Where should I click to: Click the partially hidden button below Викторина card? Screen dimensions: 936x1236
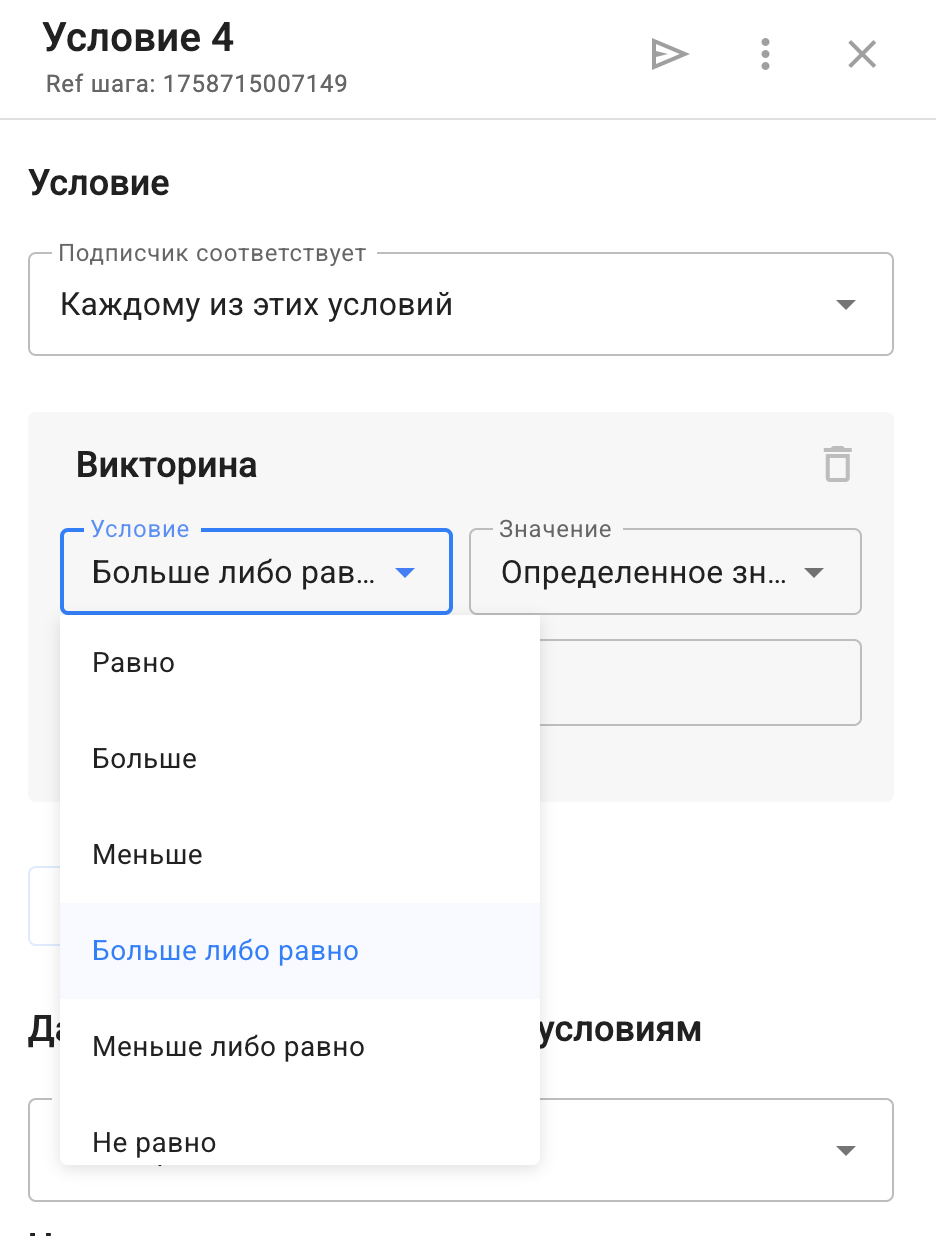44,906
